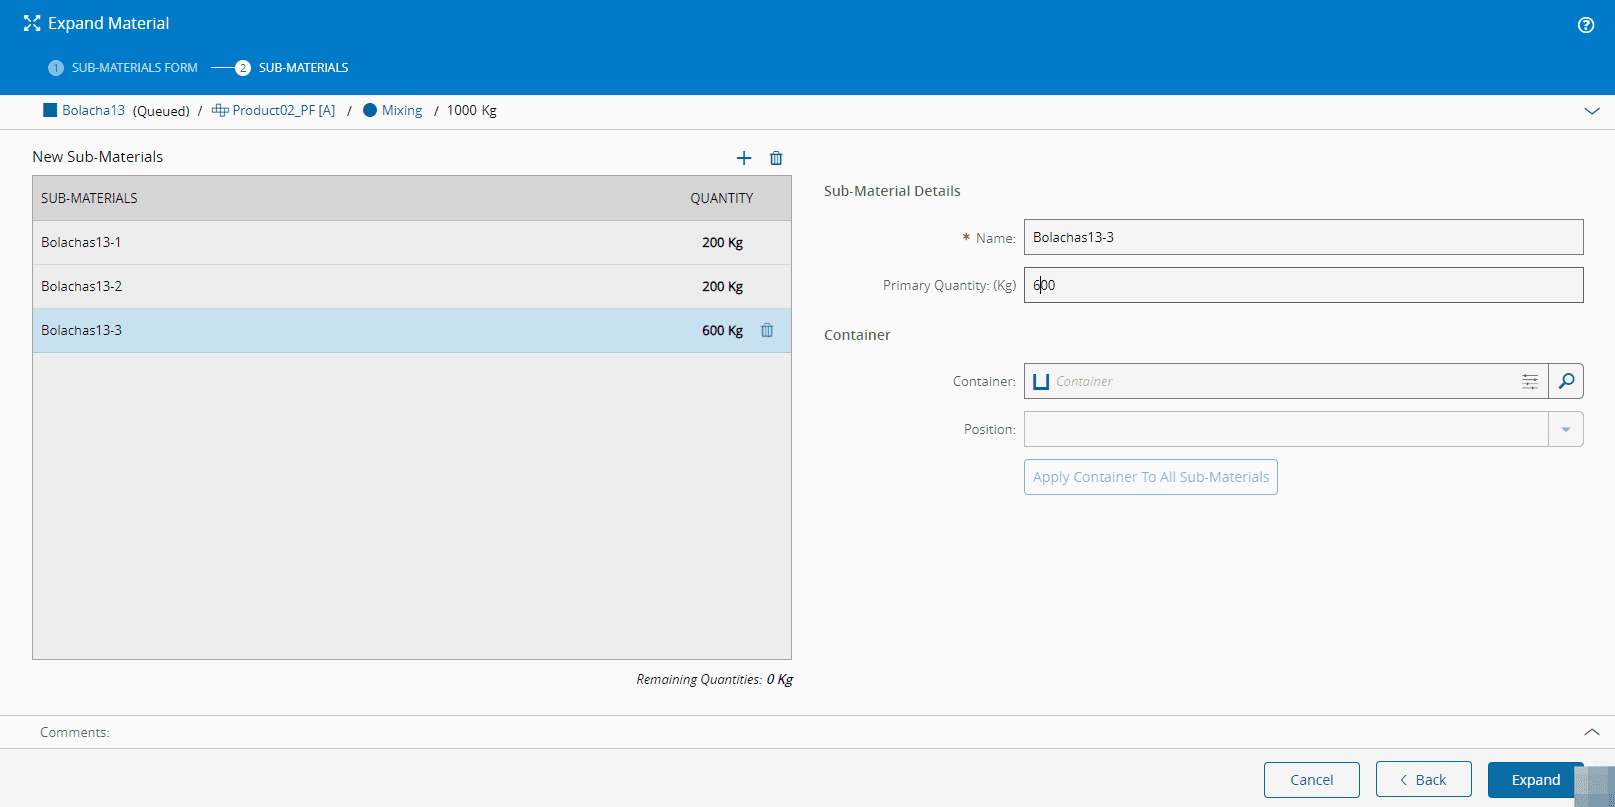Click the container search magnifier icon
This screenshot has height=807, width=1615.
1566,381
